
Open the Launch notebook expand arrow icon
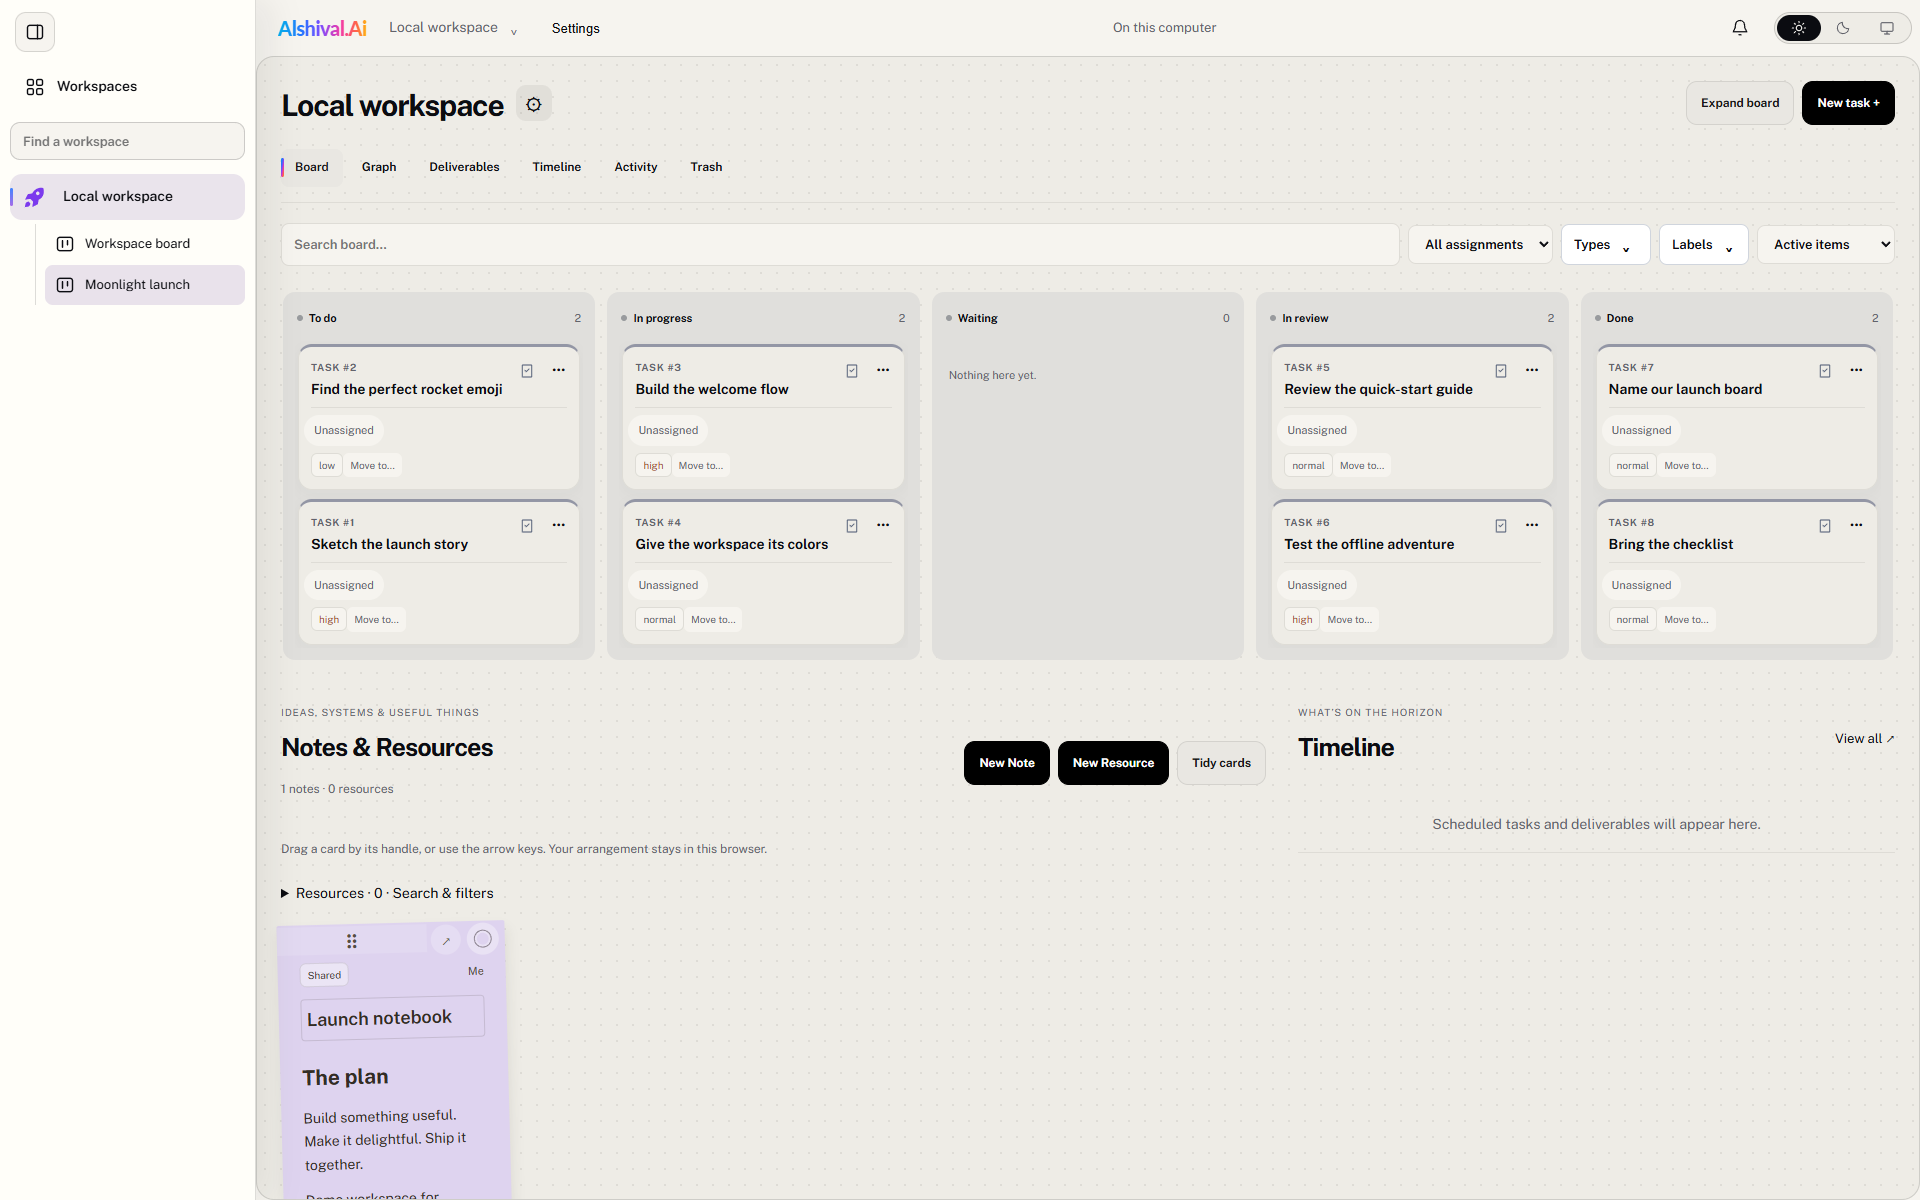click(x=446, y=940)
